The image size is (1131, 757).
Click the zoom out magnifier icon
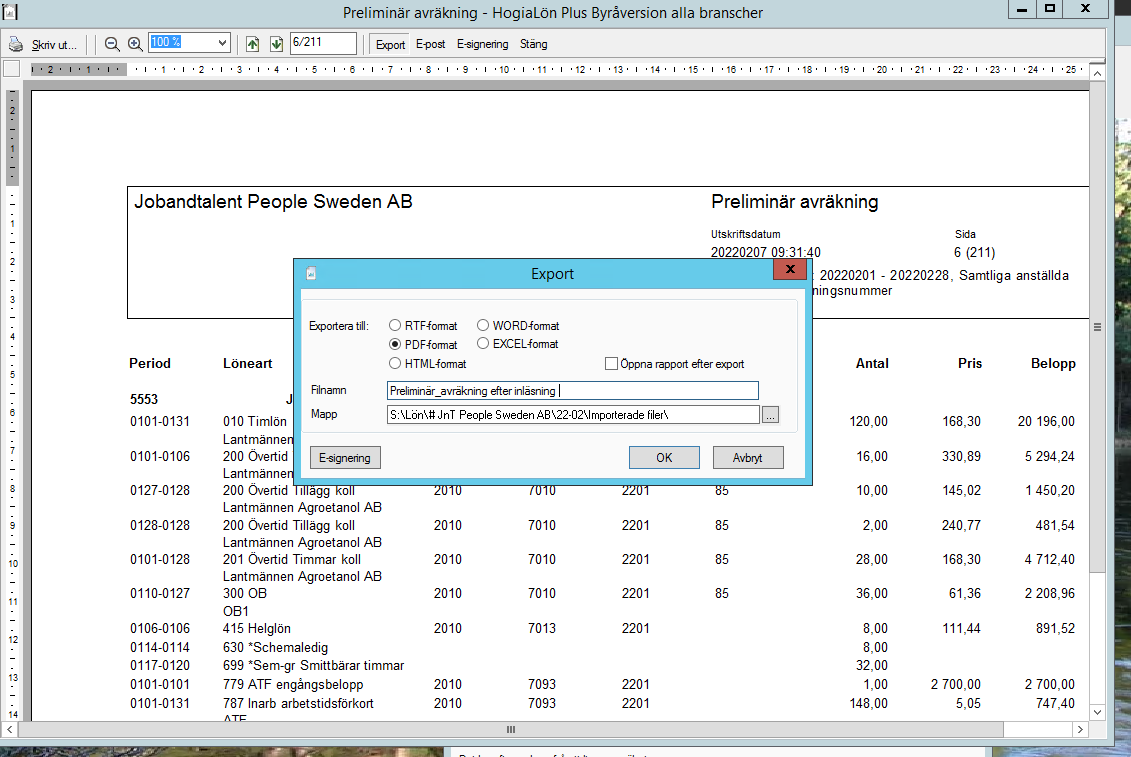[112, 44]
